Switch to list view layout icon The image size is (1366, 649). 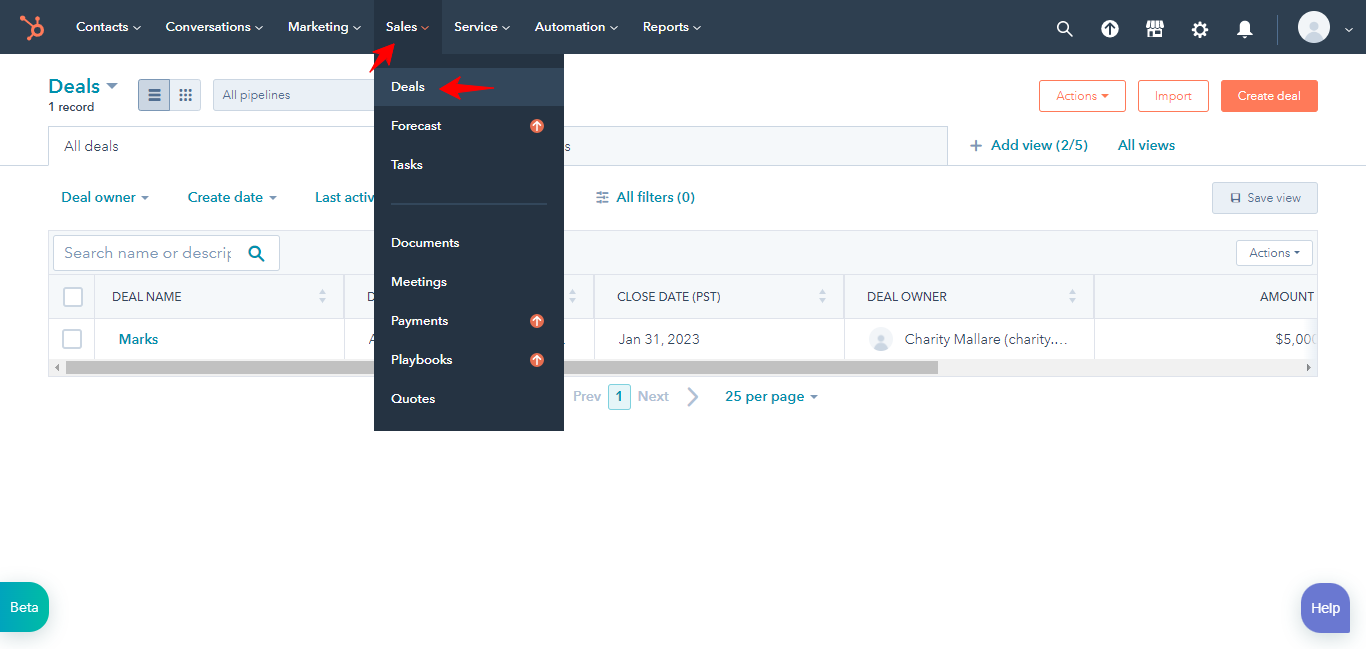(x=154, y=95)
